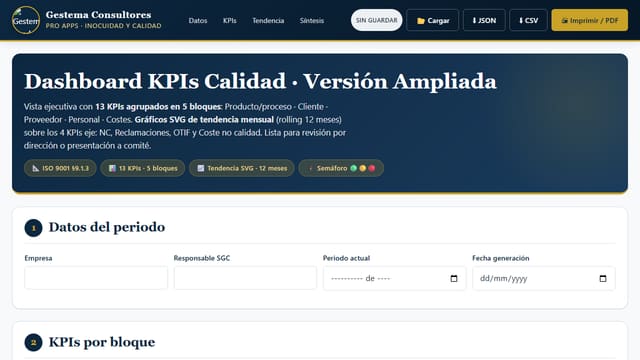Click the 'Datos del periodo' heading

click(107, 227)
